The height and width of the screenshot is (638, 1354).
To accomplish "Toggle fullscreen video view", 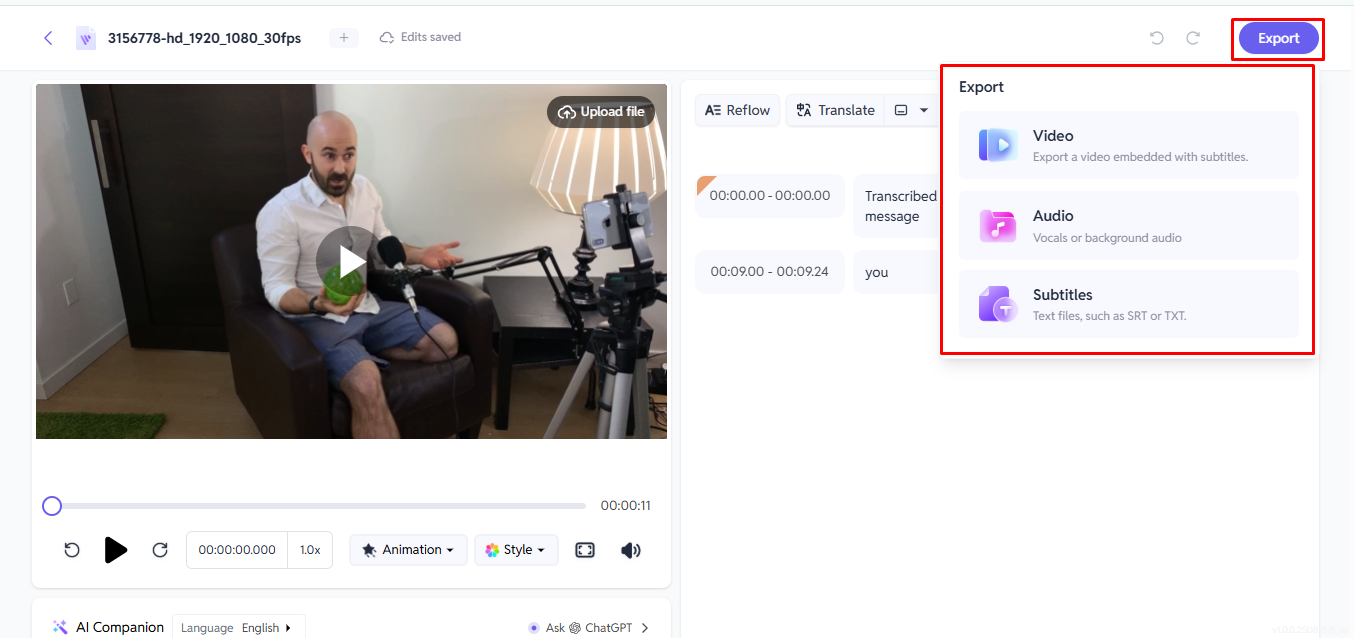I will click(585, 550).
